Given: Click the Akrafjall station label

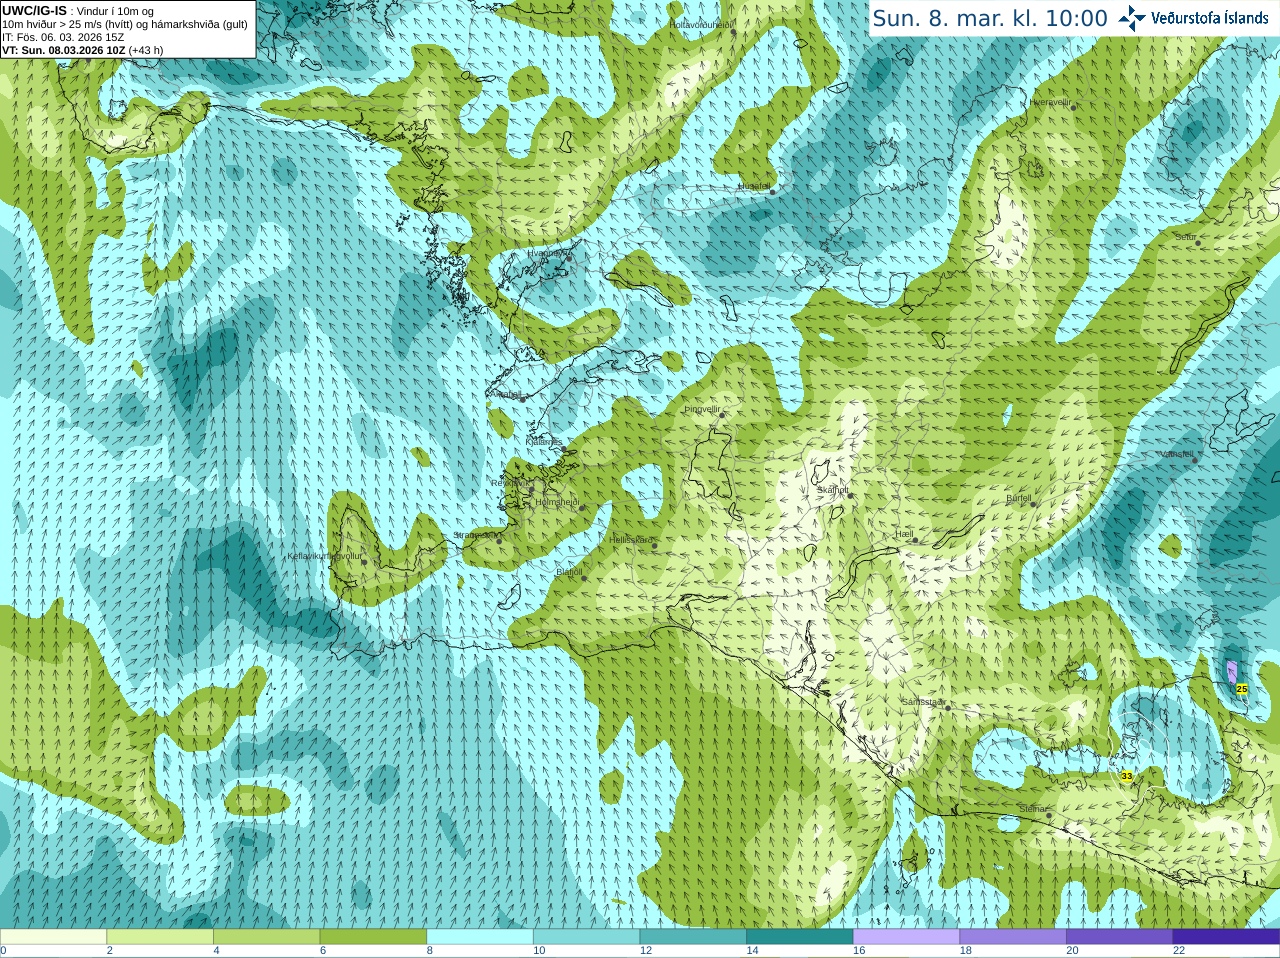Looking at the screenshot, I should click(505, 394).
